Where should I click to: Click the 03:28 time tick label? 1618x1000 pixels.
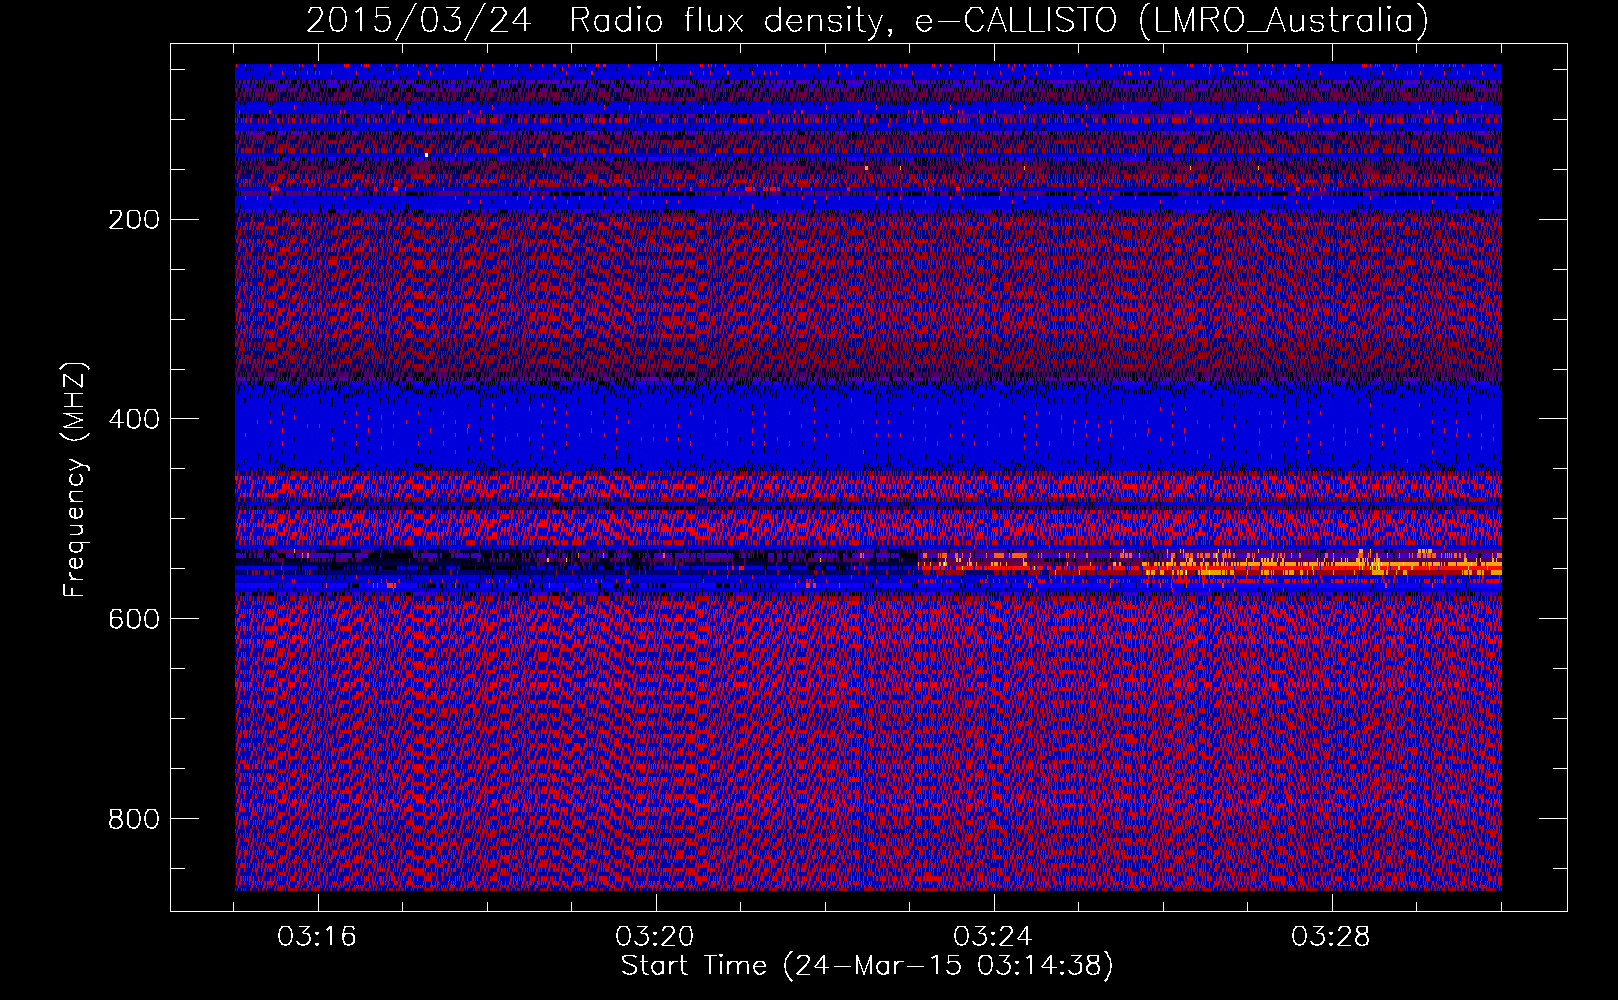[x=1331, y=937]
